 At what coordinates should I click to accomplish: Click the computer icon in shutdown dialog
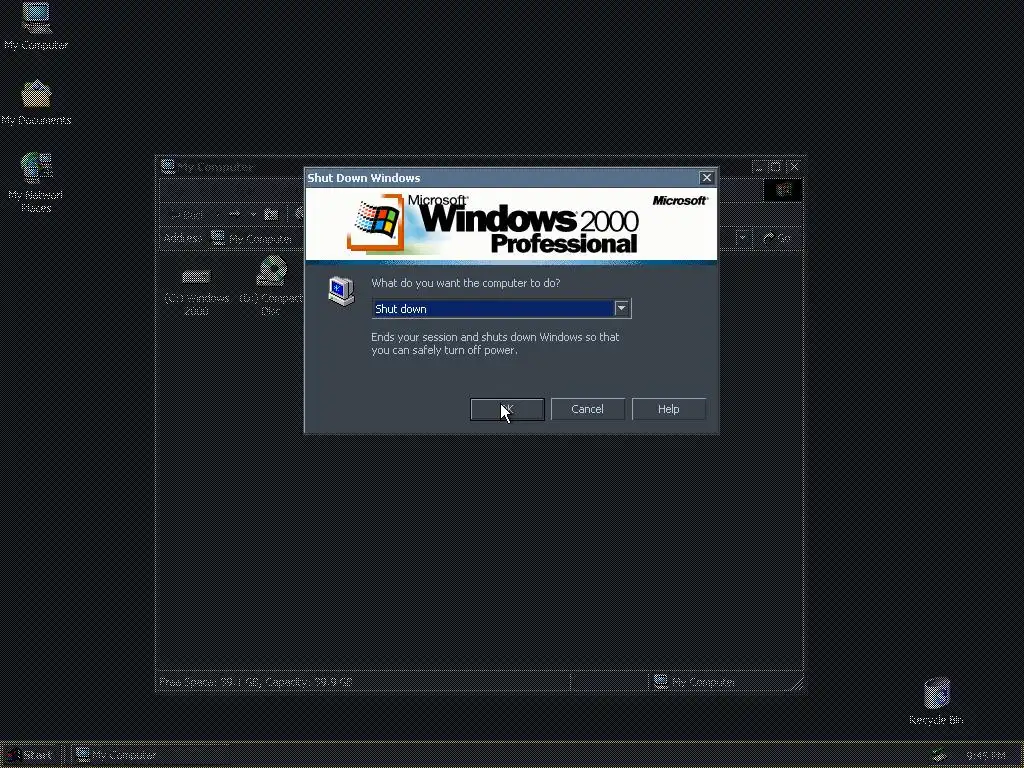click(x=341, y=291)
